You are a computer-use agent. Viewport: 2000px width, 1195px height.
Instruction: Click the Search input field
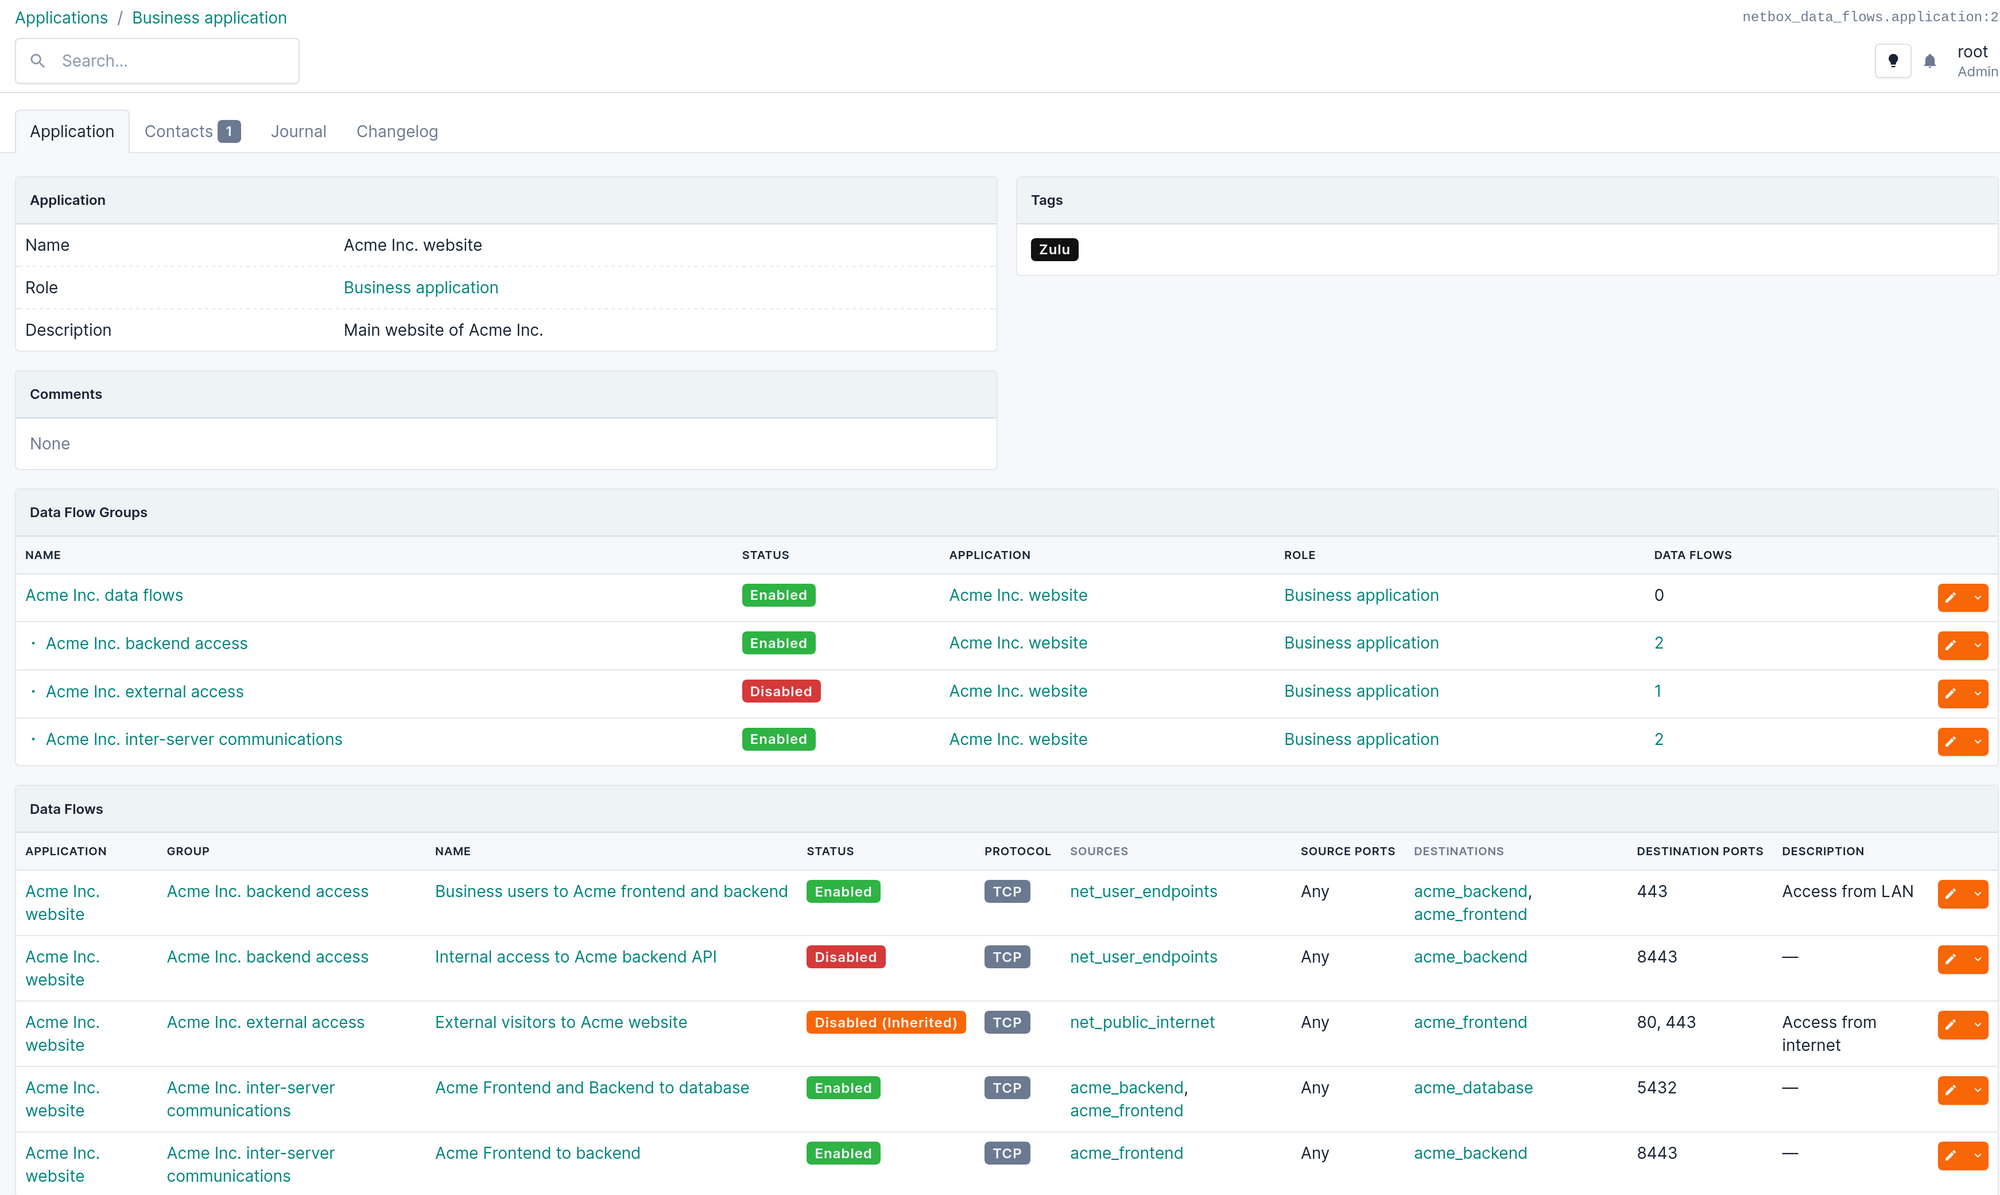point(156,60)
